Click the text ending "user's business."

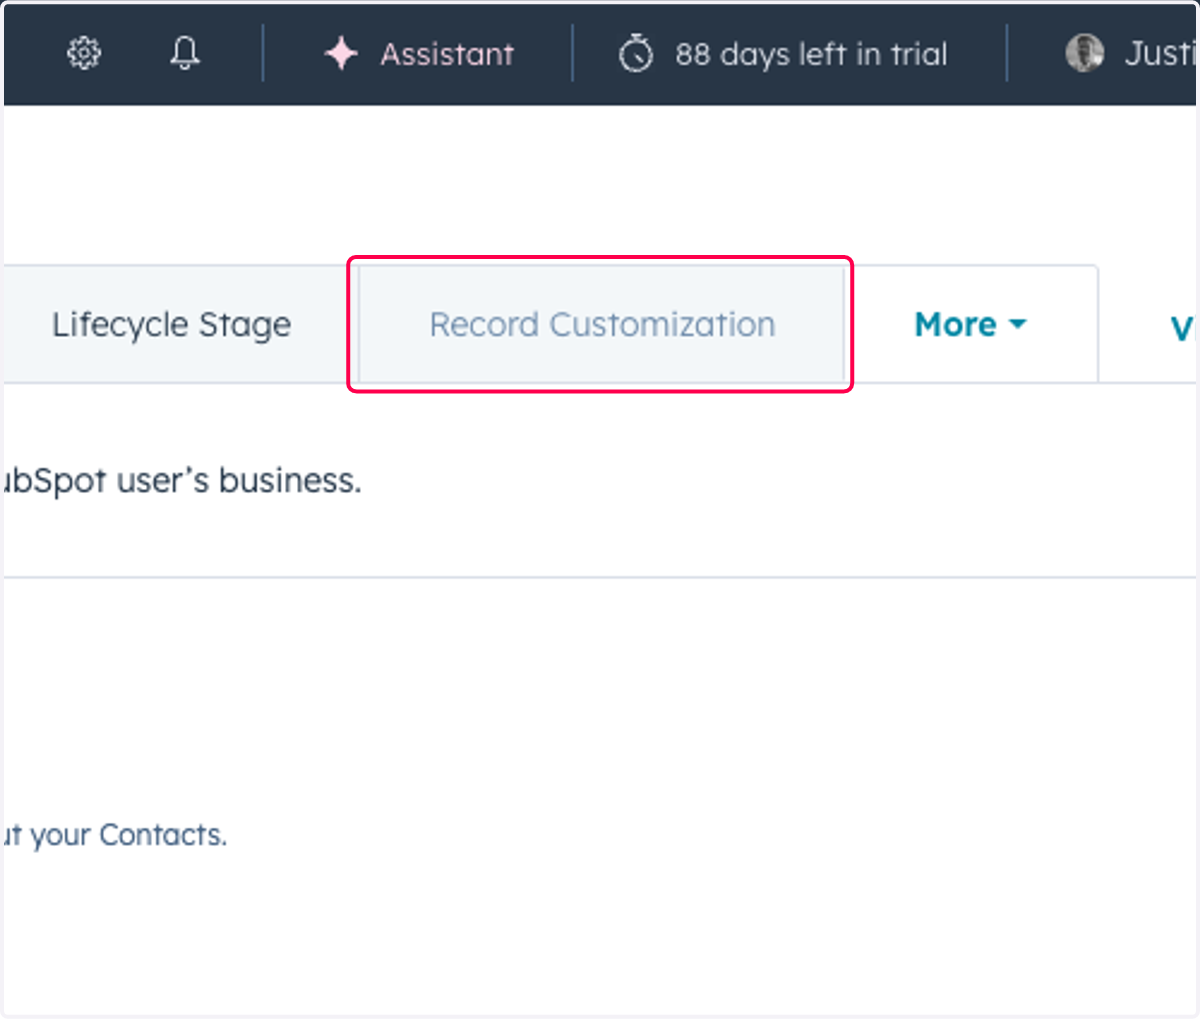pyautogui.click(x=181, y=481)
